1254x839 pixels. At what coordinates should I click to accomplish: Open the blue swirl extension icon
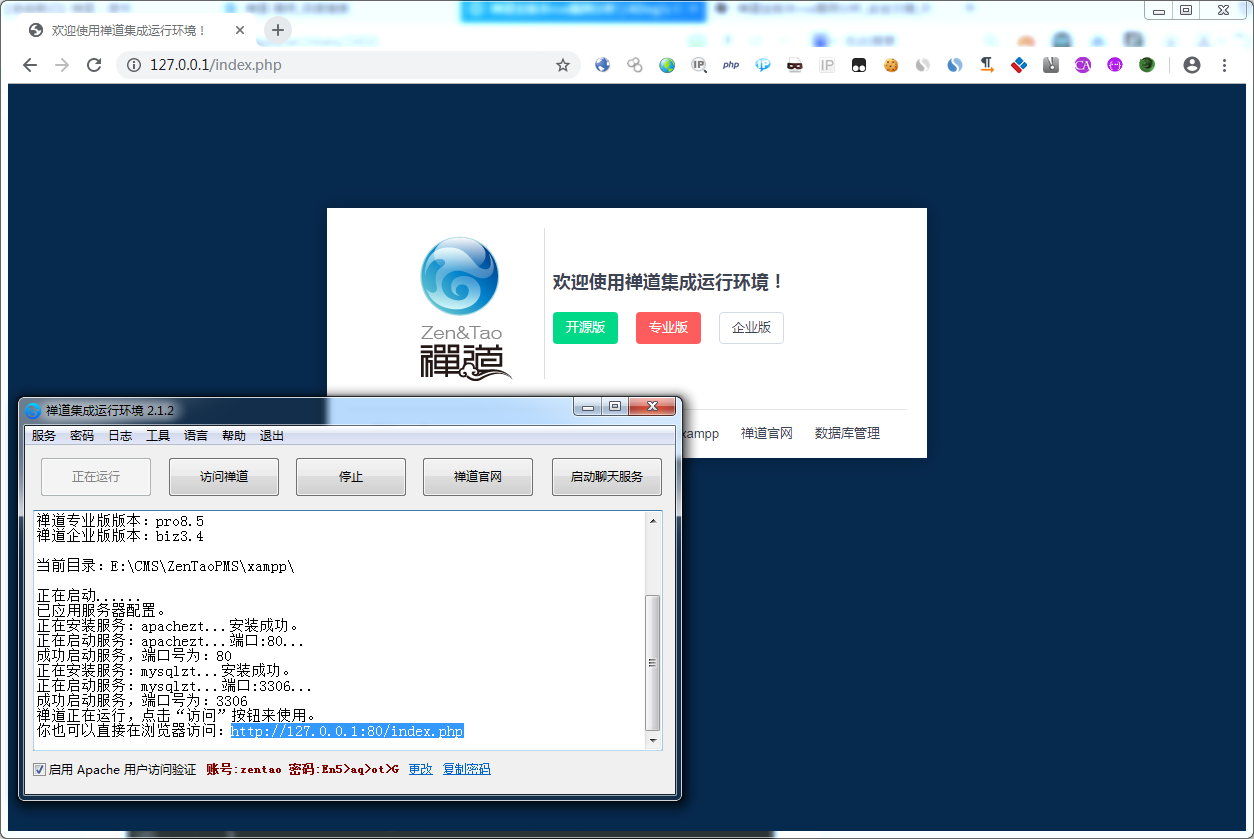(955, 65)
